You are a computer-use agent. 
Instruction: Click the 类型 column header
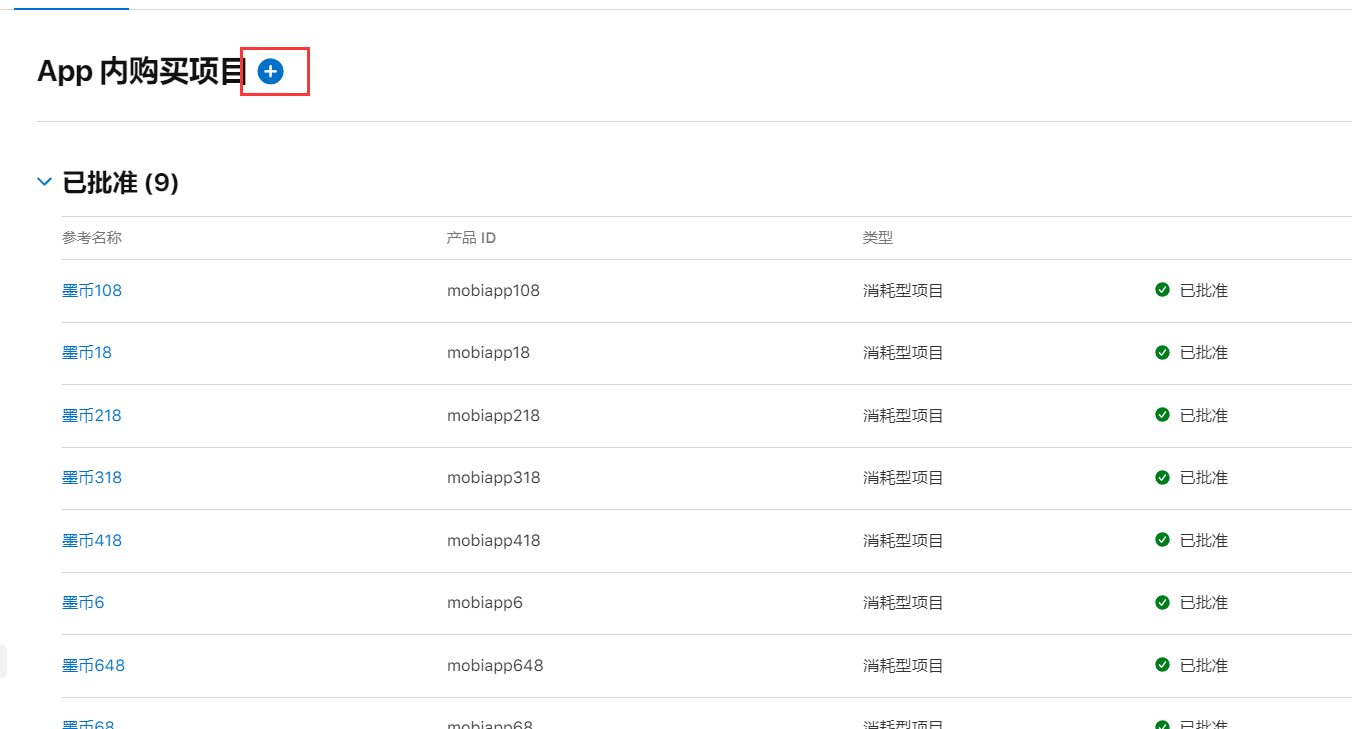878,238
